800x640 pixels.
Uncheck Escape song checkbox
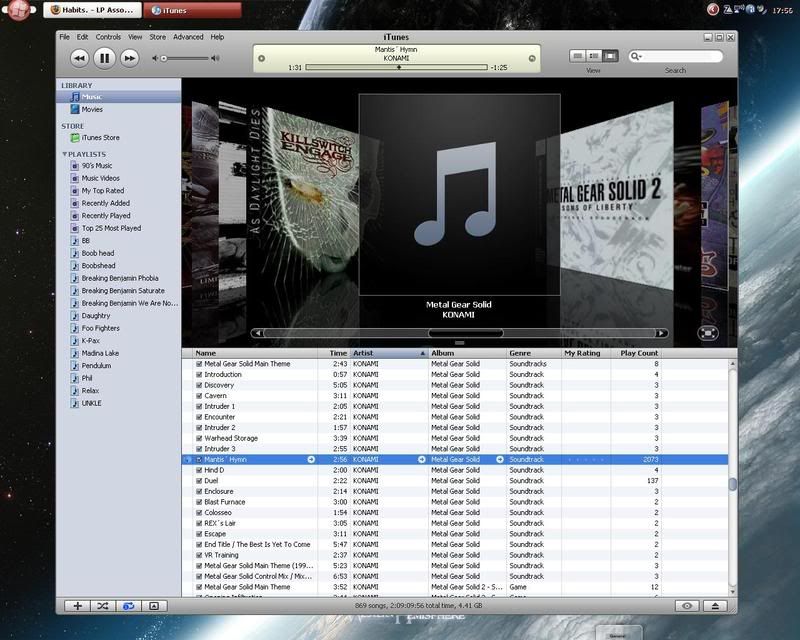(x=199, y=534)
